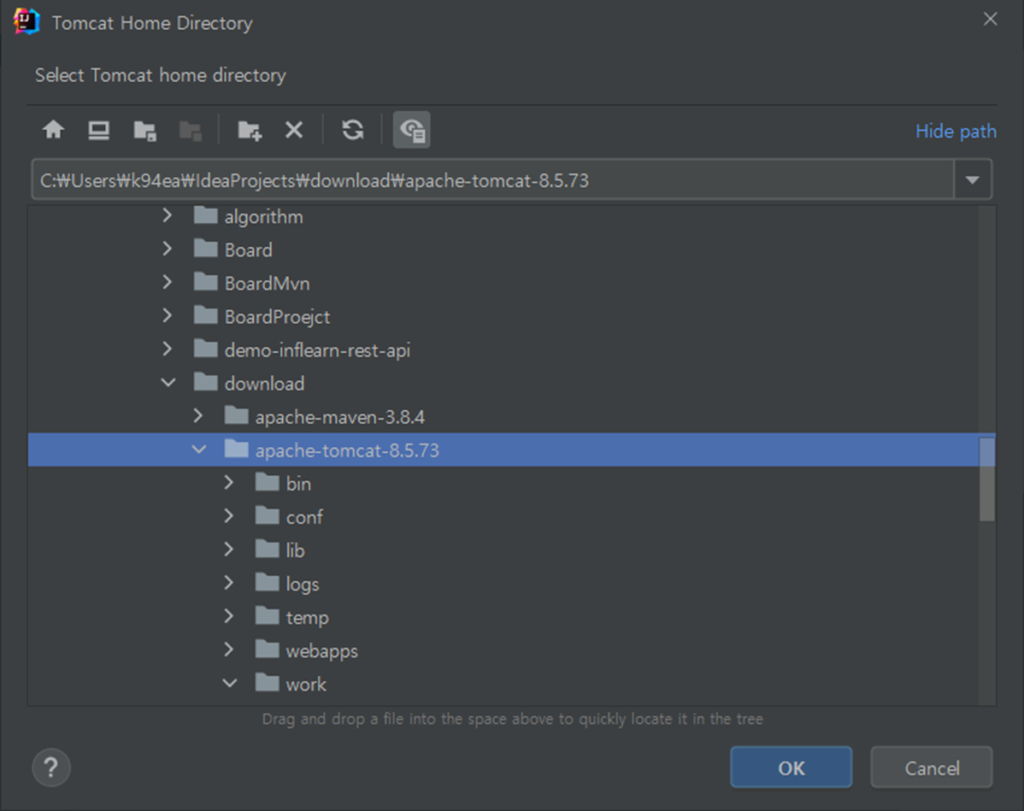The width and height of the screenshot is (1024, 811).
Task: Click the Project directory icon
Action: 144,130
